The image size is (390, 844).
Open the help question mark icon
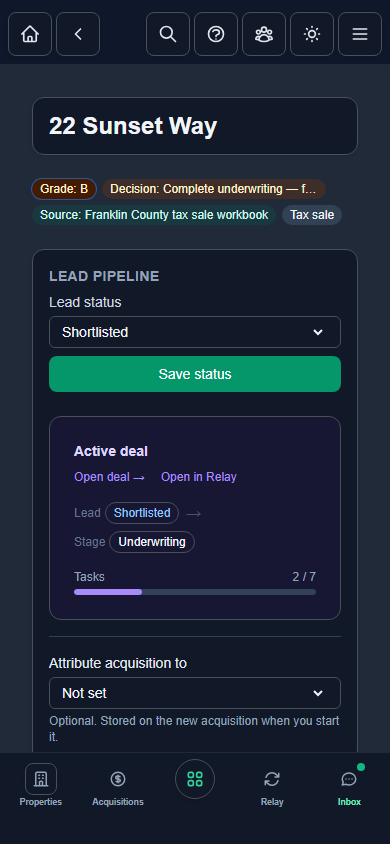[216, 34]
